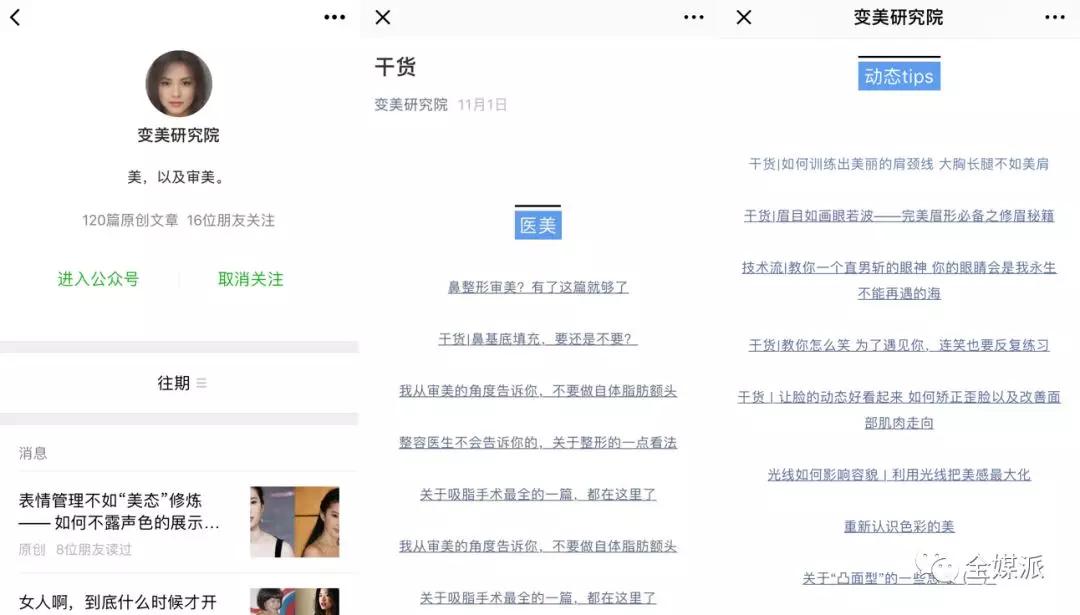Tap the 变美研究院 author name under 干货

tap(411, 105)
